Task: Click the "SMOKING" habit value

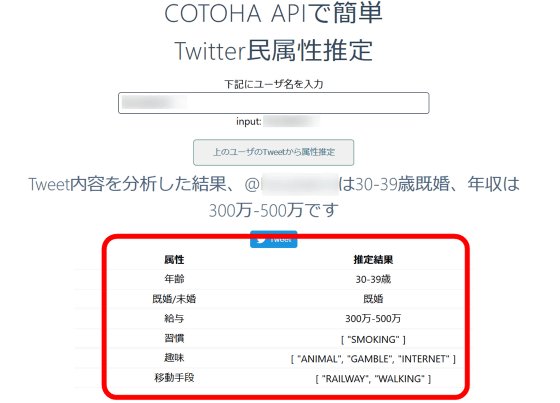Action: pyautogui.click(x=373, y=339)
